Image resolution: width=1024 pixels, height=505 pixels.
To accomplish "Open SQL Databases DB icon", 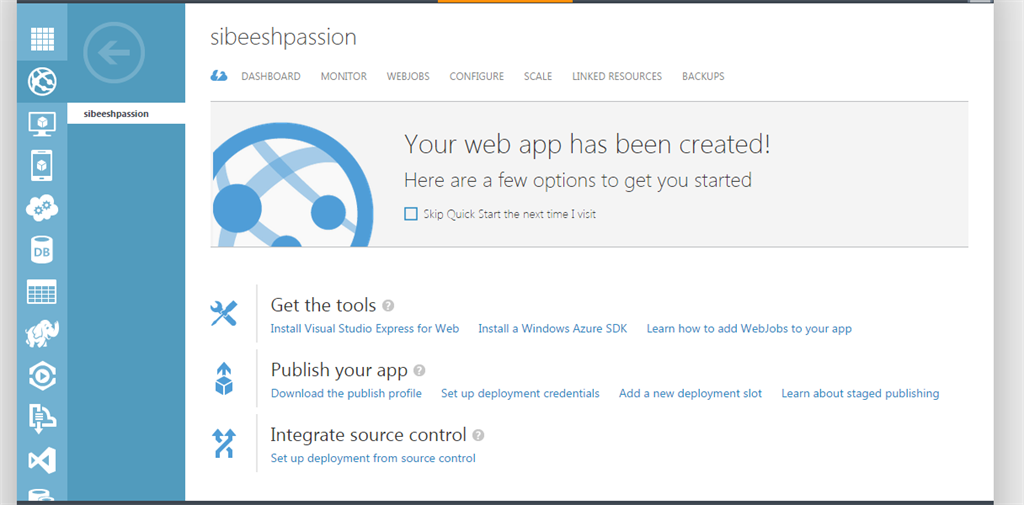I will click(42, 251).
